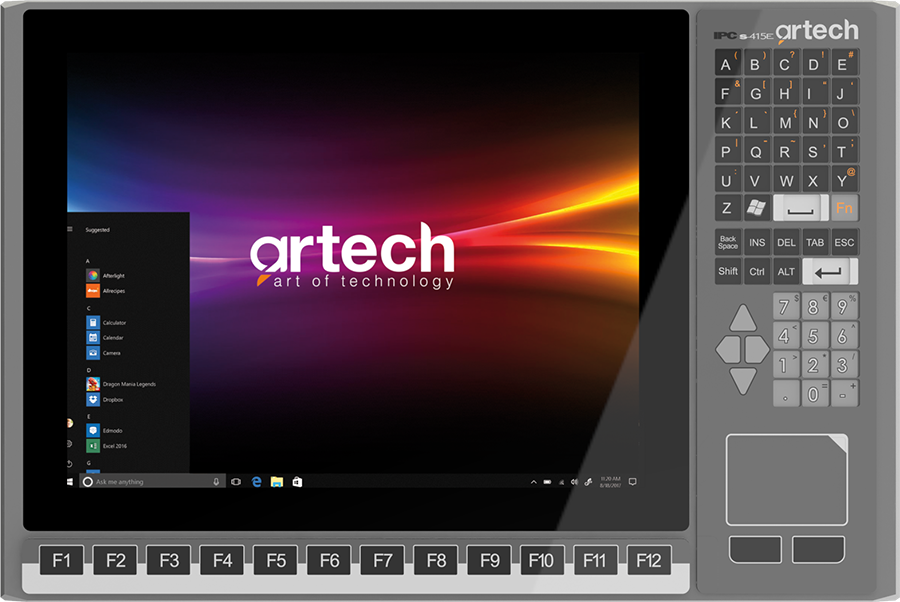This screenshot has height=602, width=900.
Task: Click the Ask me anything search box
Action: (151, 482)
